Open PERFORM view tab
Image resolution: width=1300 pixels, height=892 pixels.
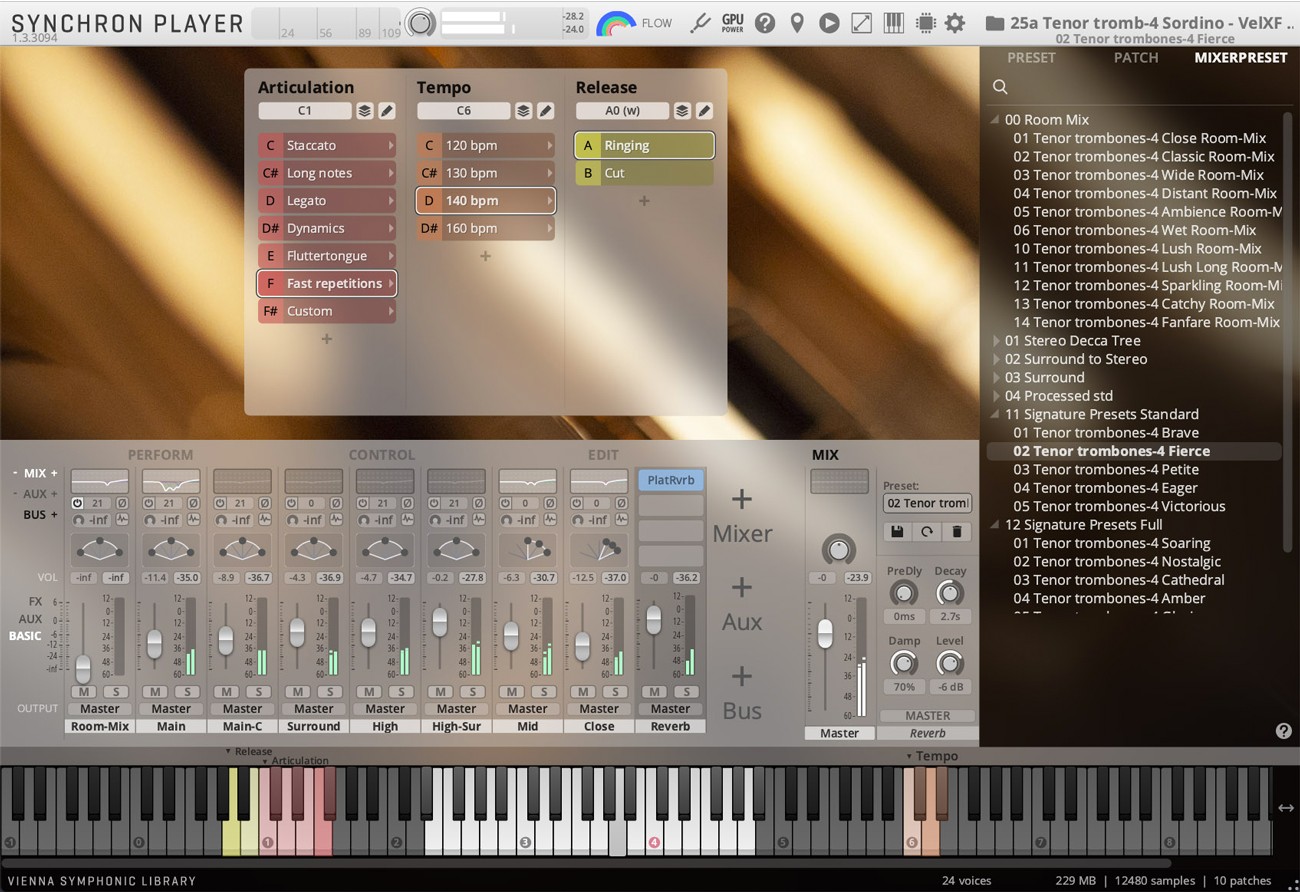click(160, 455)
